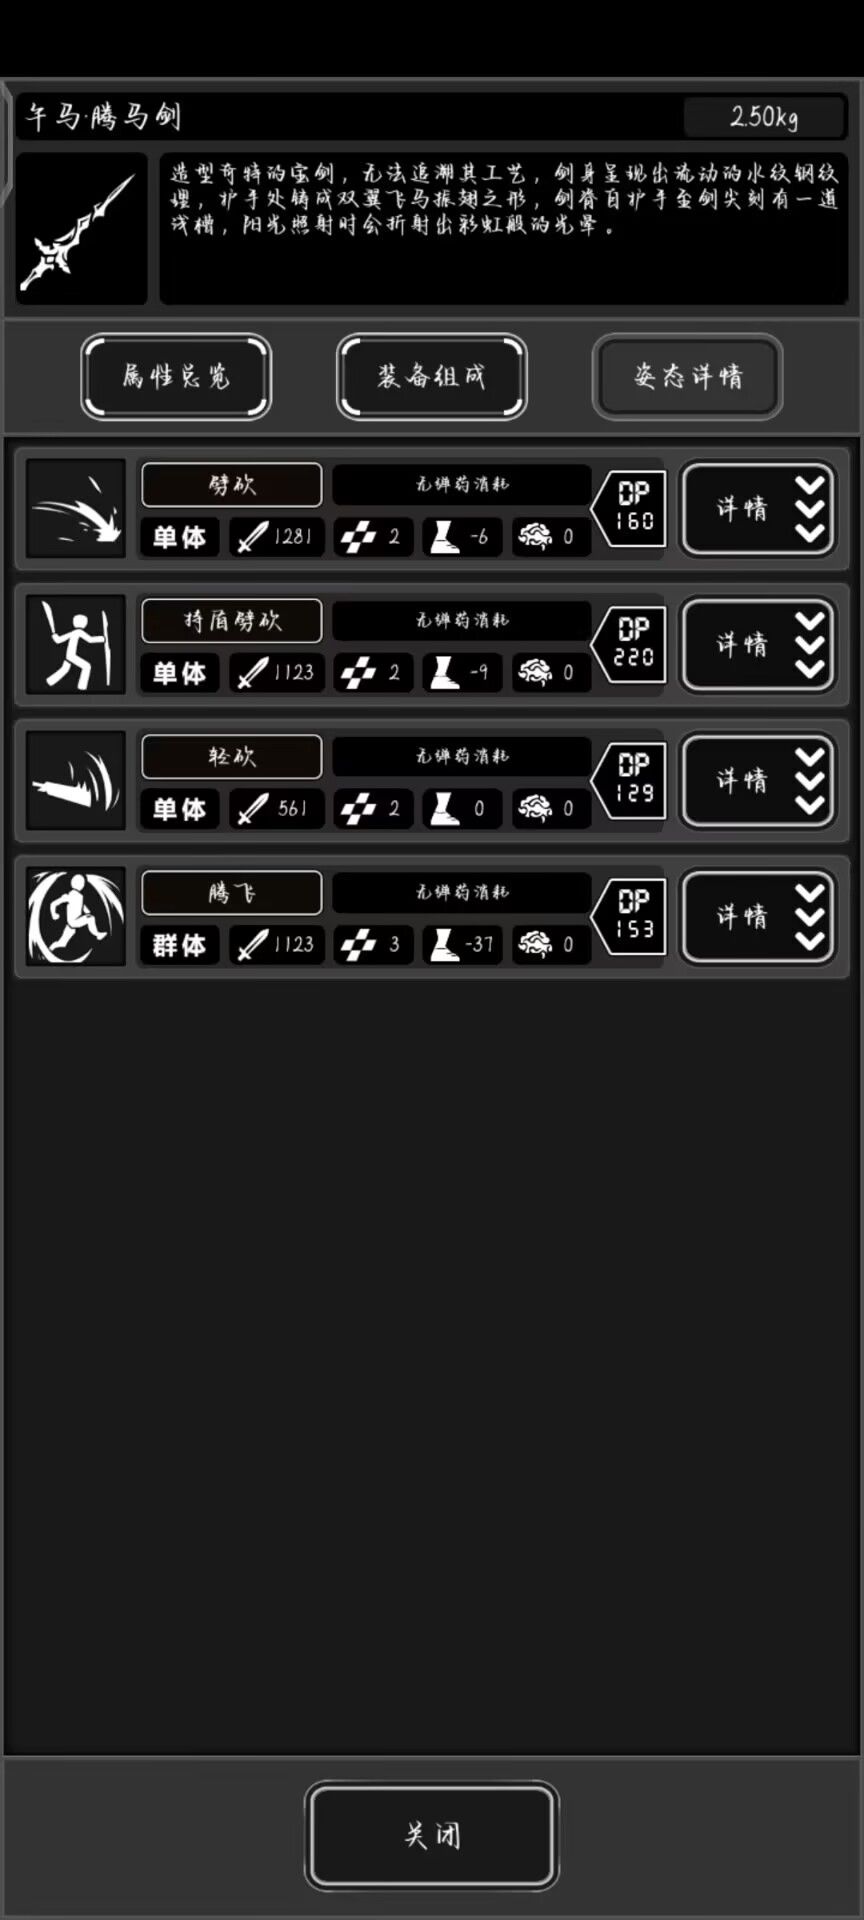
Task: Expand 详情 for the 腾飞 skill
Action: [758, 916]
